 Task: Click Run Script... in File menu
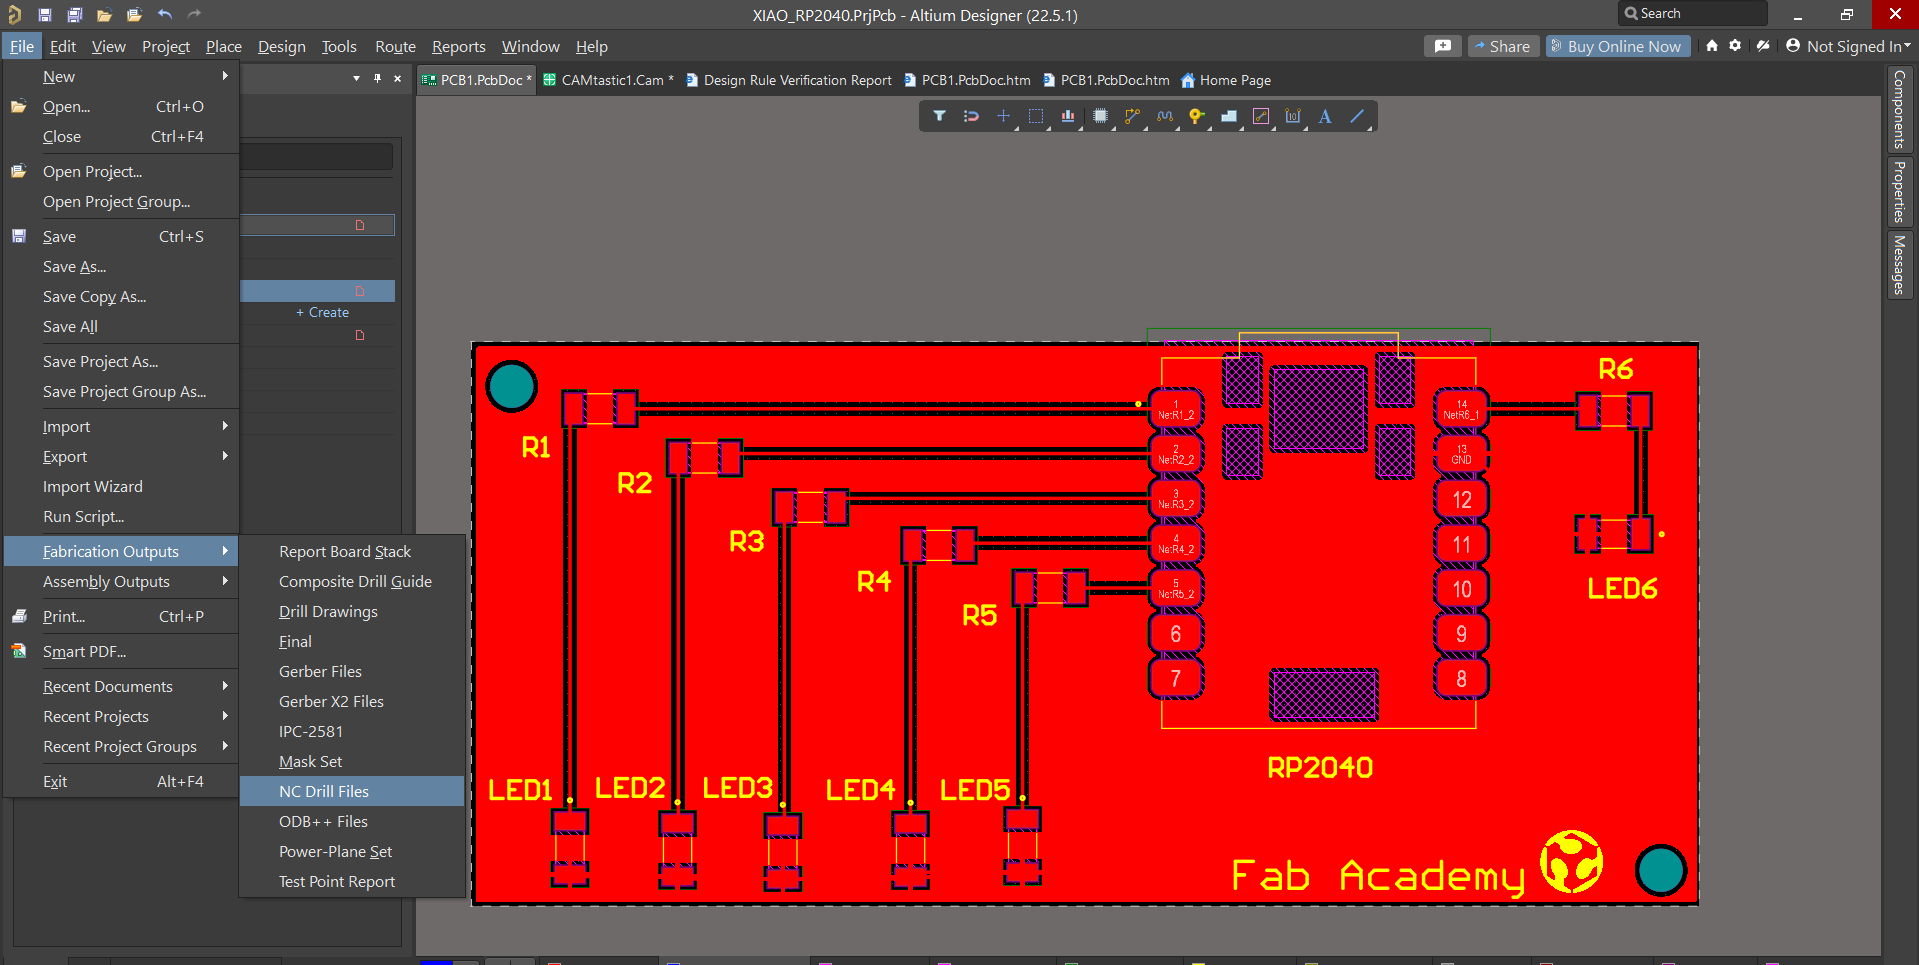[x=121, y=516]
